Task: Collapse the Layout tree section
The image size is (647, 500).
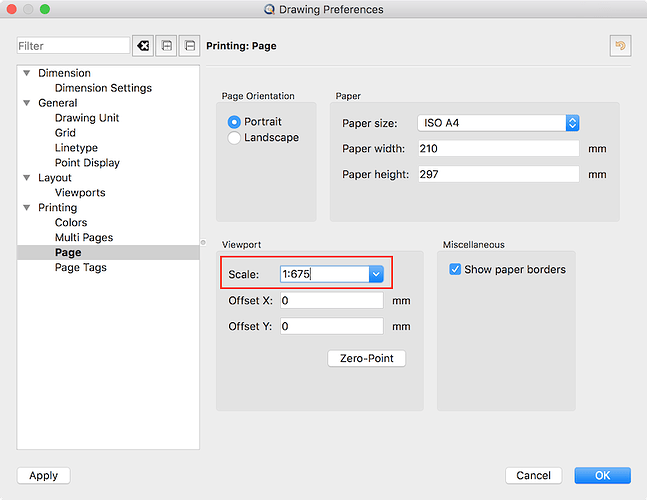Action: coord(27,178)
